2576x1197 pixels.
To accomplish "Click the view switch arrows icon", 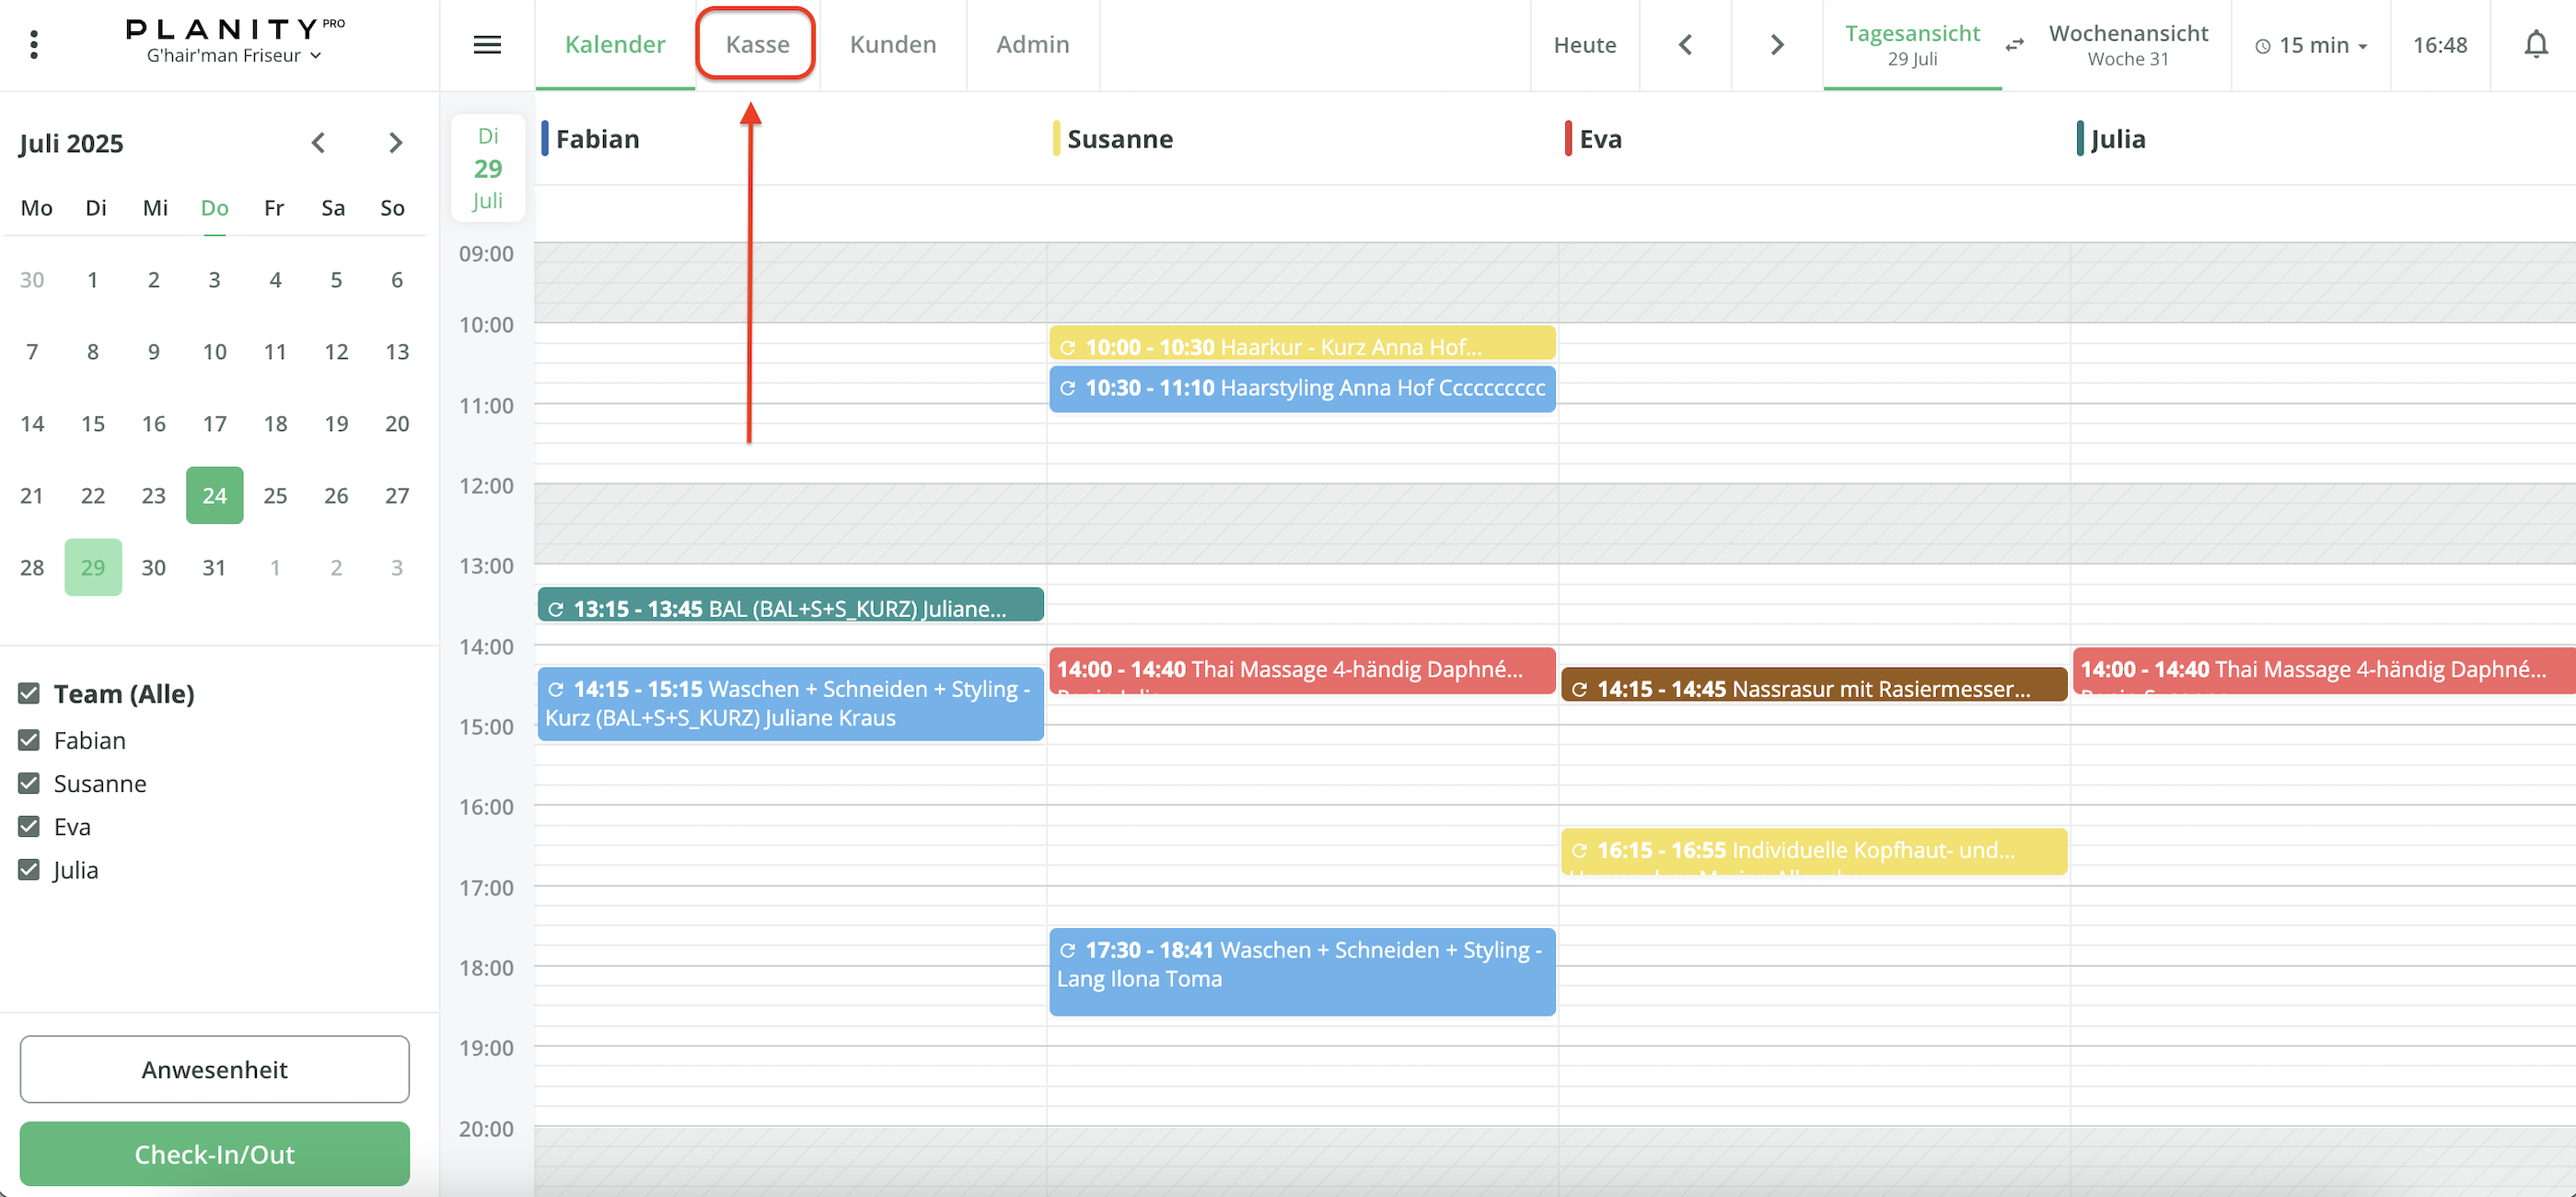I will click(x=2014, y=45).
